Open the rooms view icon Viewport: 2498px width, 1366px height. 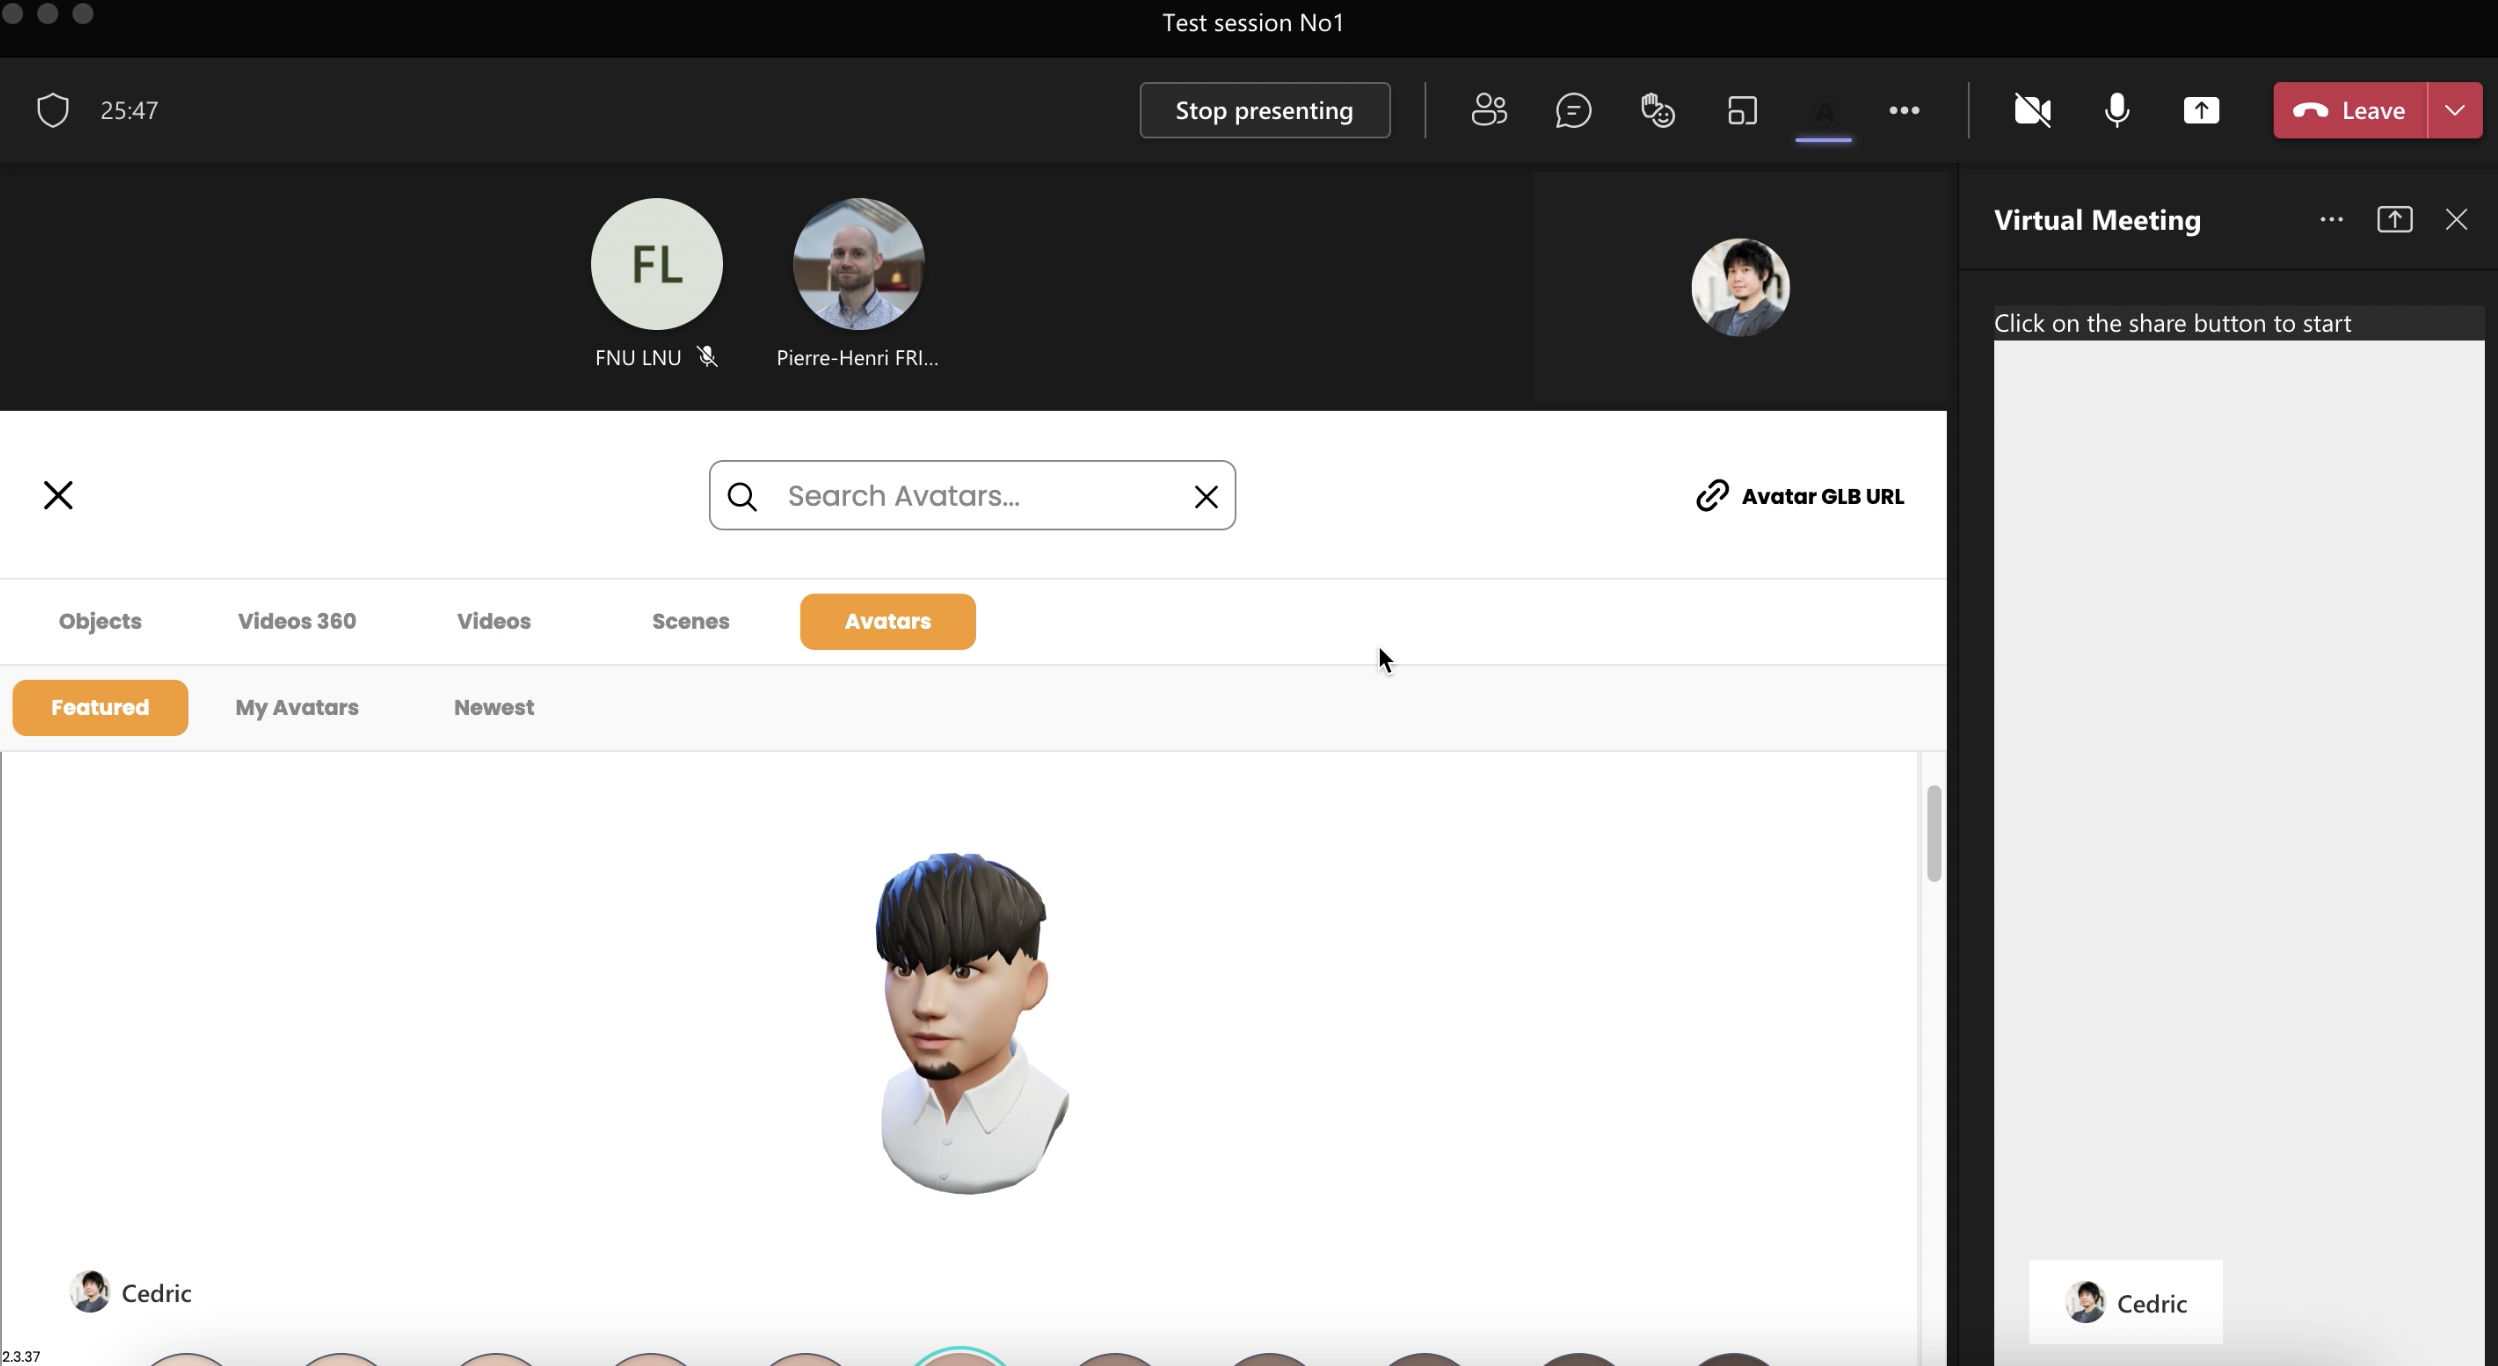(x=1742, y=110)
